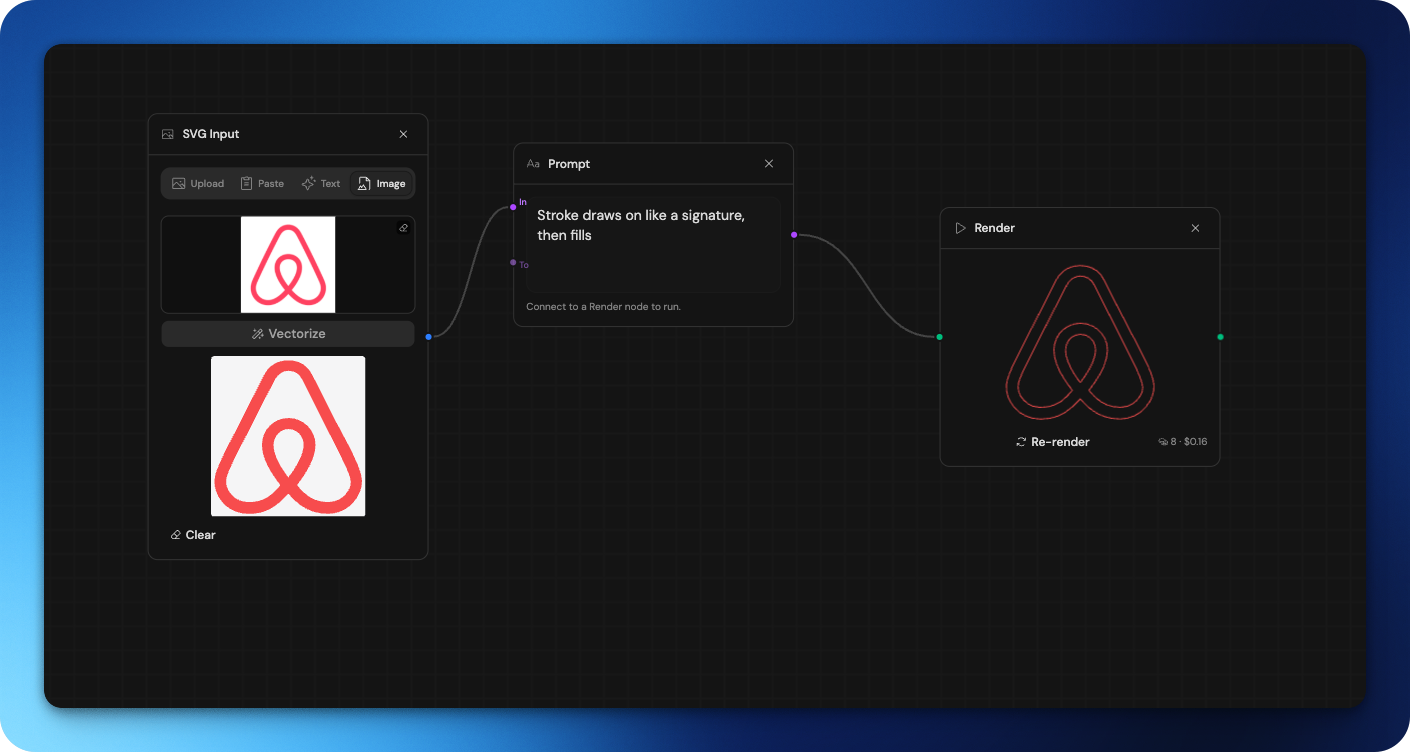Select the Image input mode
The height and width of the screenshot is (752, 1410).
(x=381, y=183)
